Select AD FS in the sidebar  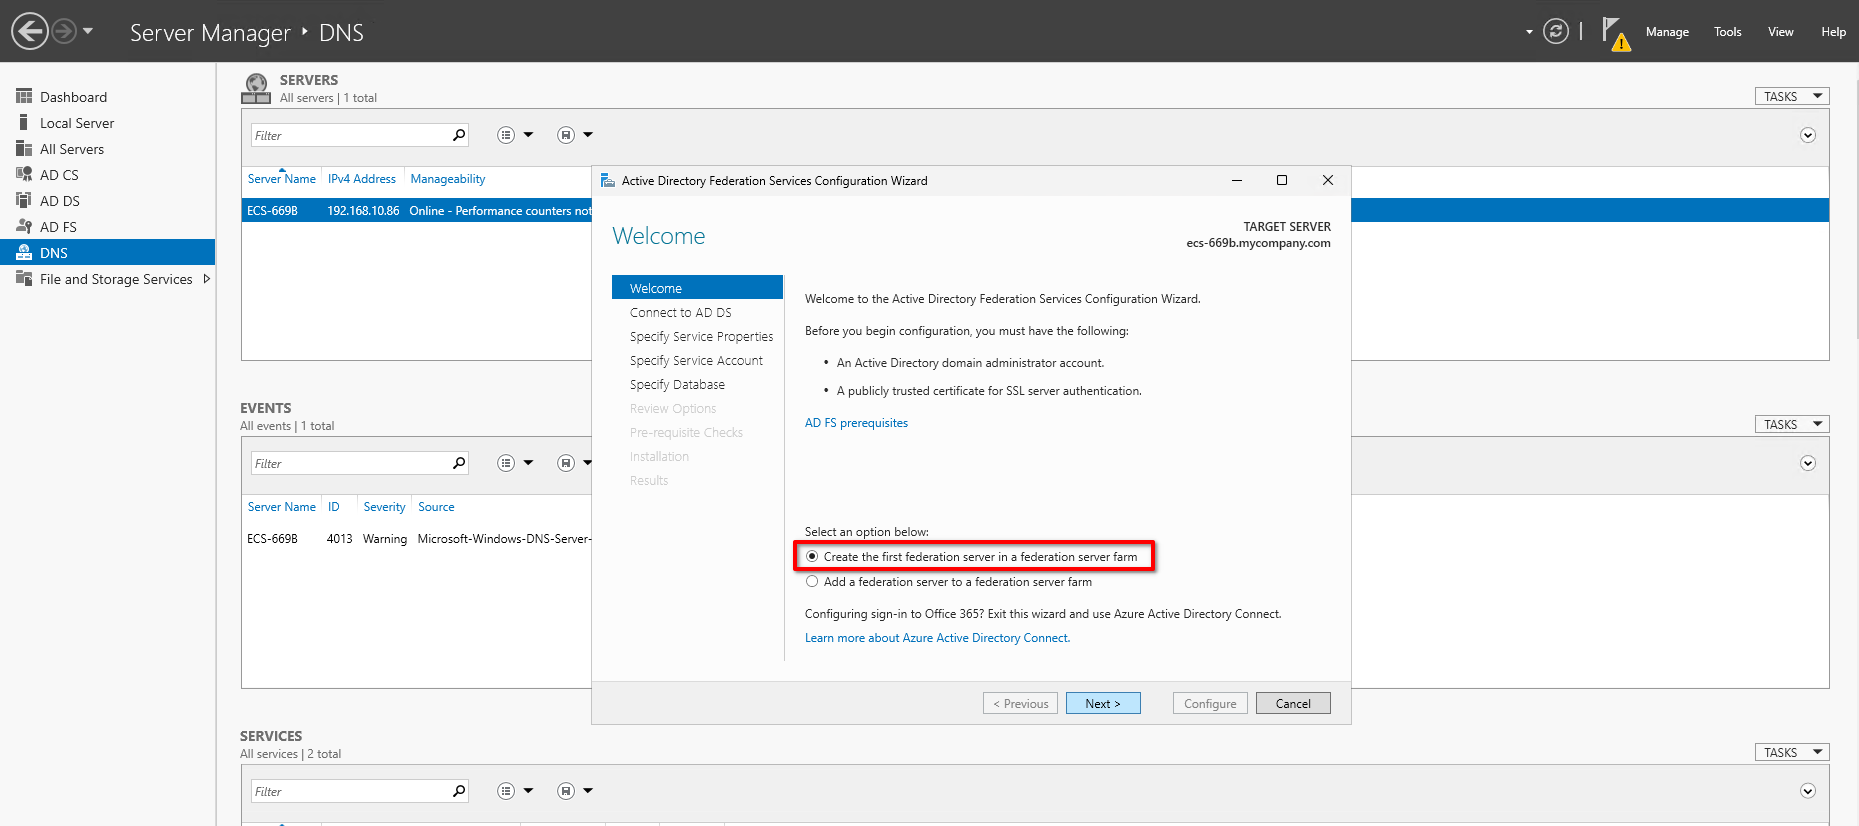[58, 227]
